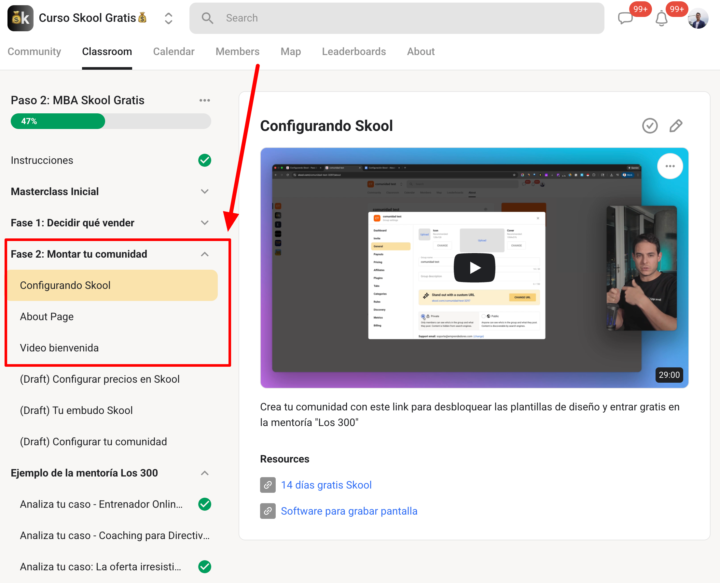The height and width of the screenshot is (583, 720).
Task: Open the group switcher dropdown arrows
Action: [168, 18]
